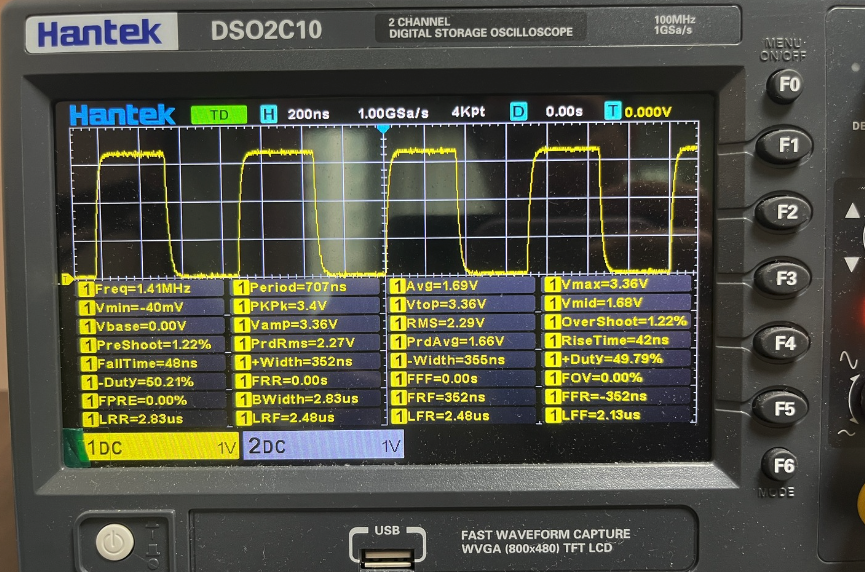This screenshot has height=572, width=865.
Task: Click the -Duty=50.21% measurement
Action: pos(153,382)
